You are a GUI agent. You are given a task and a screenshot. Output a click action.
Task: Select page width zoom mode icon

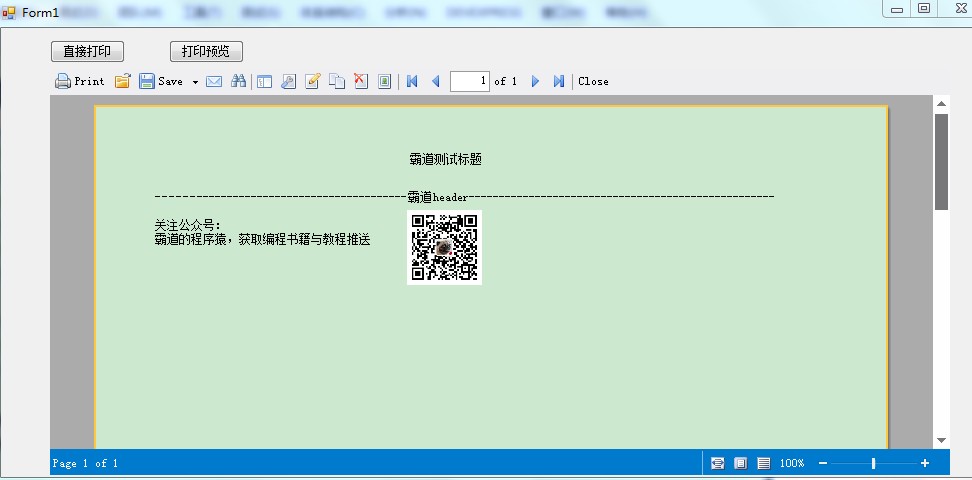coord(717,463)
